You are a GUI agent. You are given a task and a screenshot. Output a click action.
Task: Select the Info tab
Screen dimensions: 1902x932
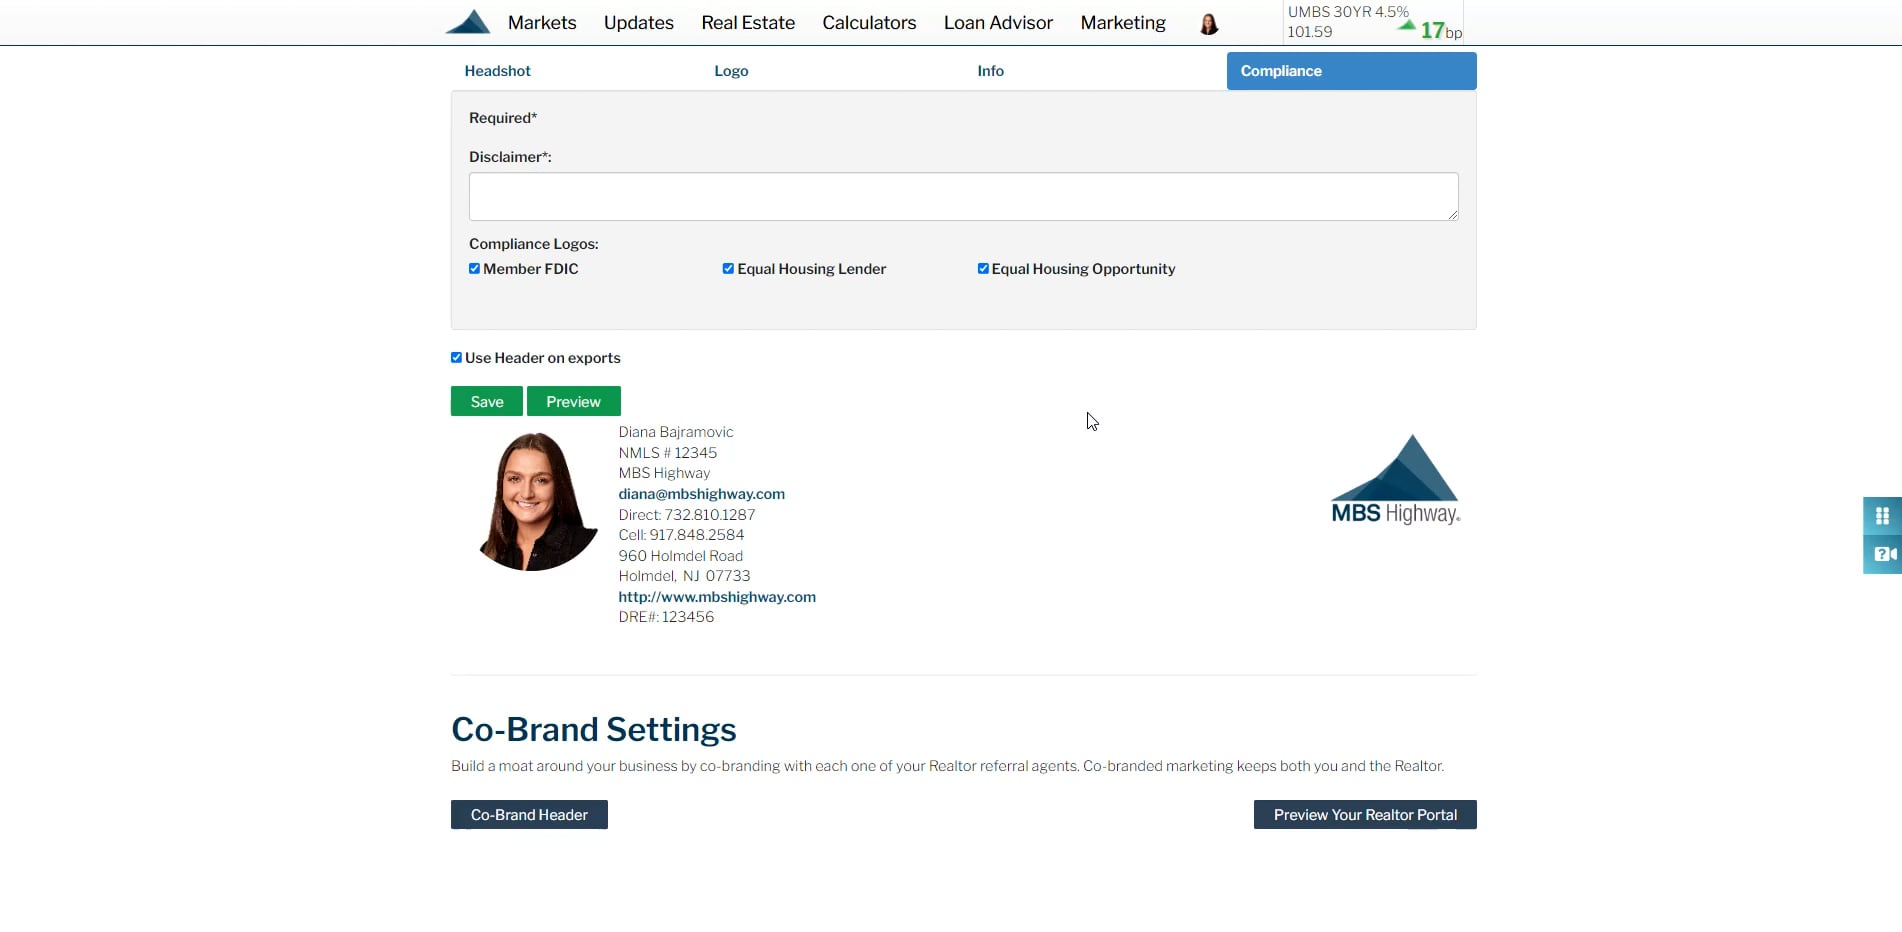[990, 70]
